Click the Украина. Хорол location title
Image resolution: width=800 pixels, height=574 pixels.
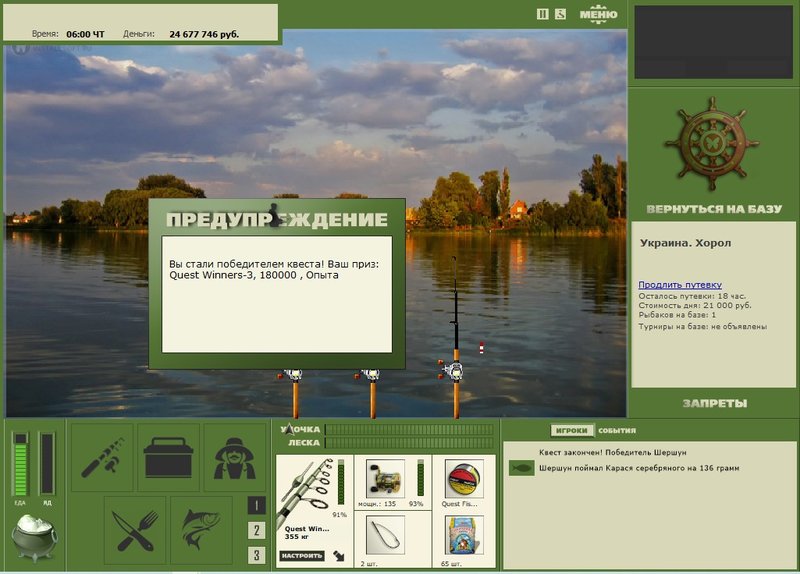coord(685,243)
